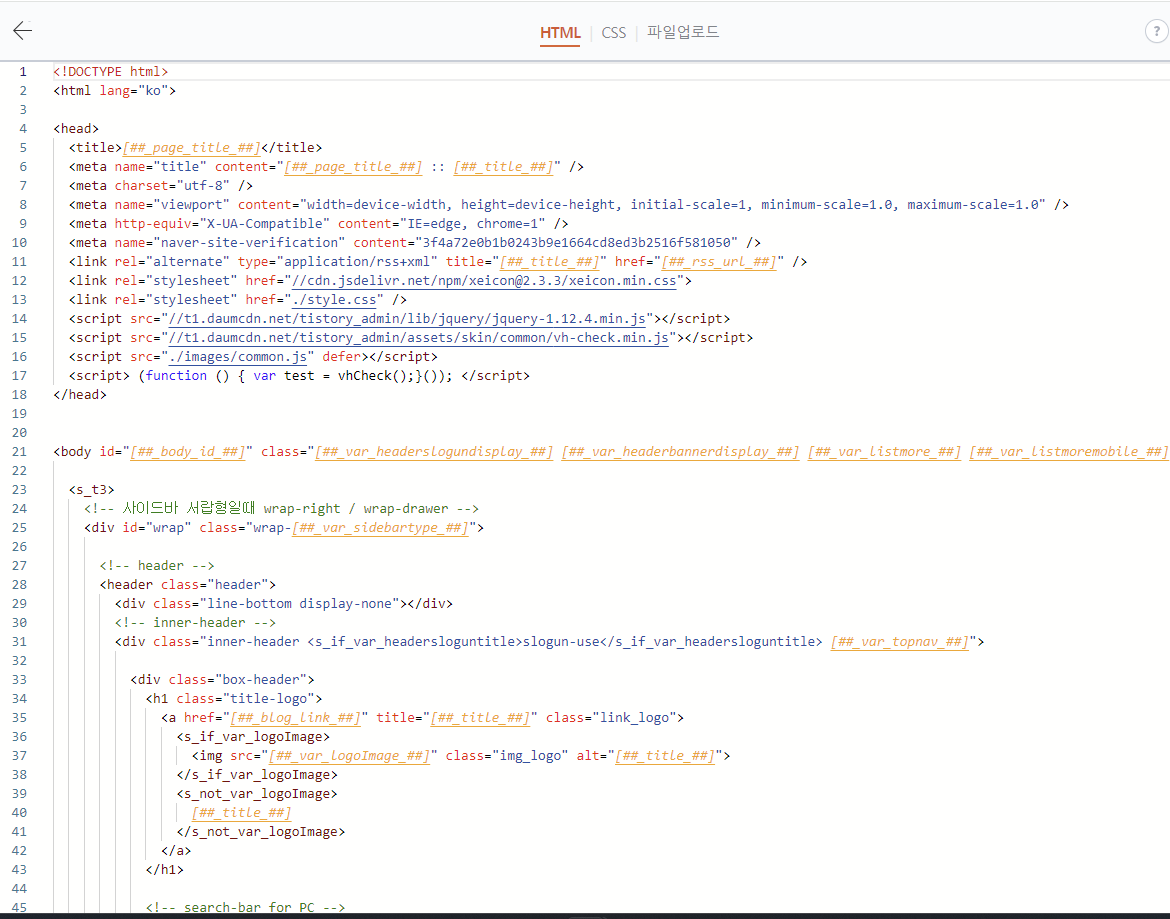Viewport: 1170px width, 919px height.
Task: Click the closing </h1> tag
Action: tap(164, 870)
